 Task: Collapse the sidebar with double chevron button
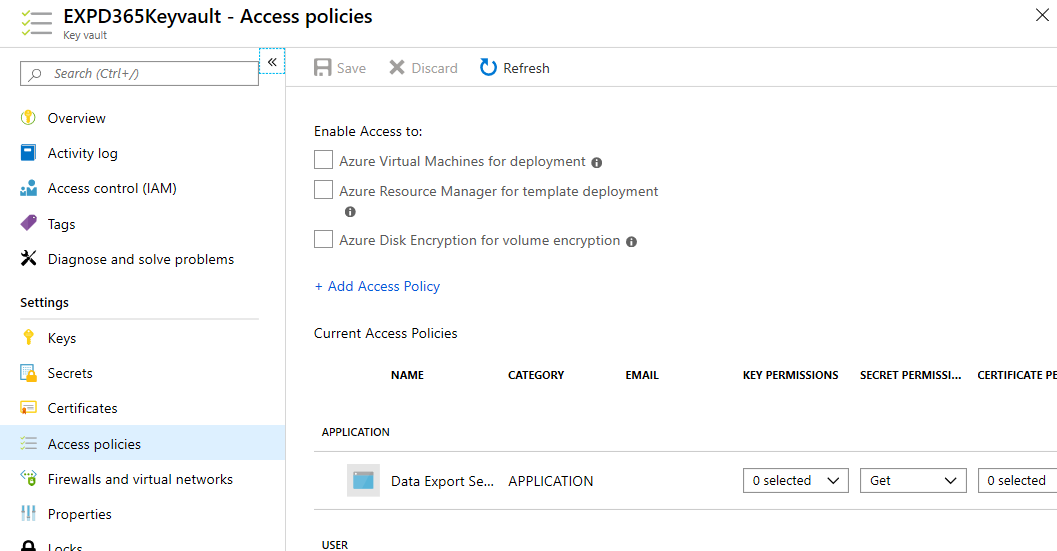pyautogui.click(x=272, y=61)
